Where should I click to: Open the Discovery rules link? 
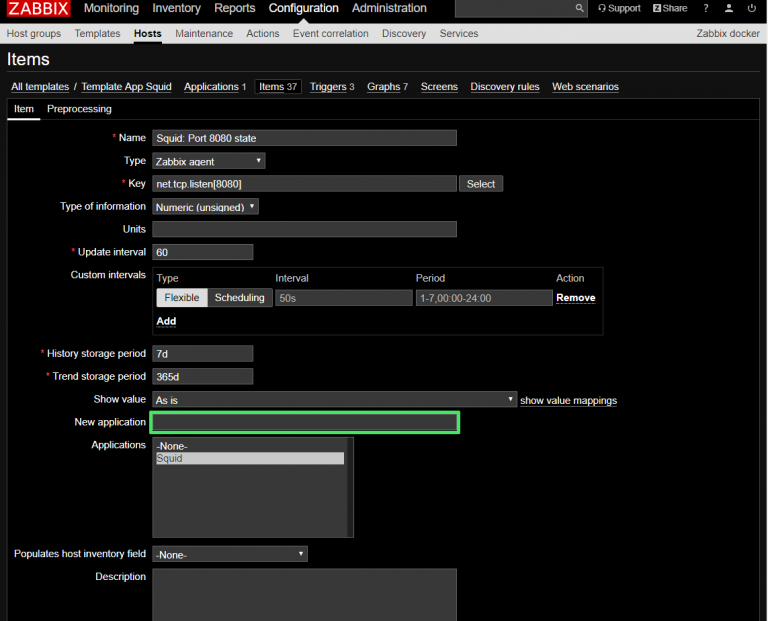[x=504, y=87]
